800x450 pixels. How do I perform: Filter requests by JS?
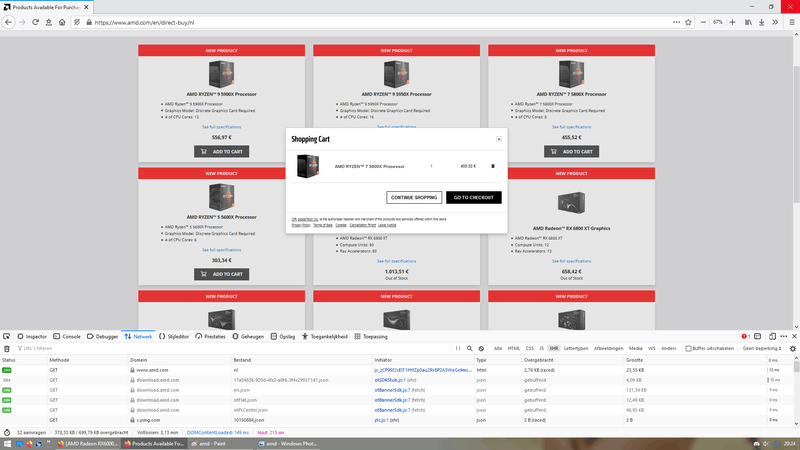point(541,348)
